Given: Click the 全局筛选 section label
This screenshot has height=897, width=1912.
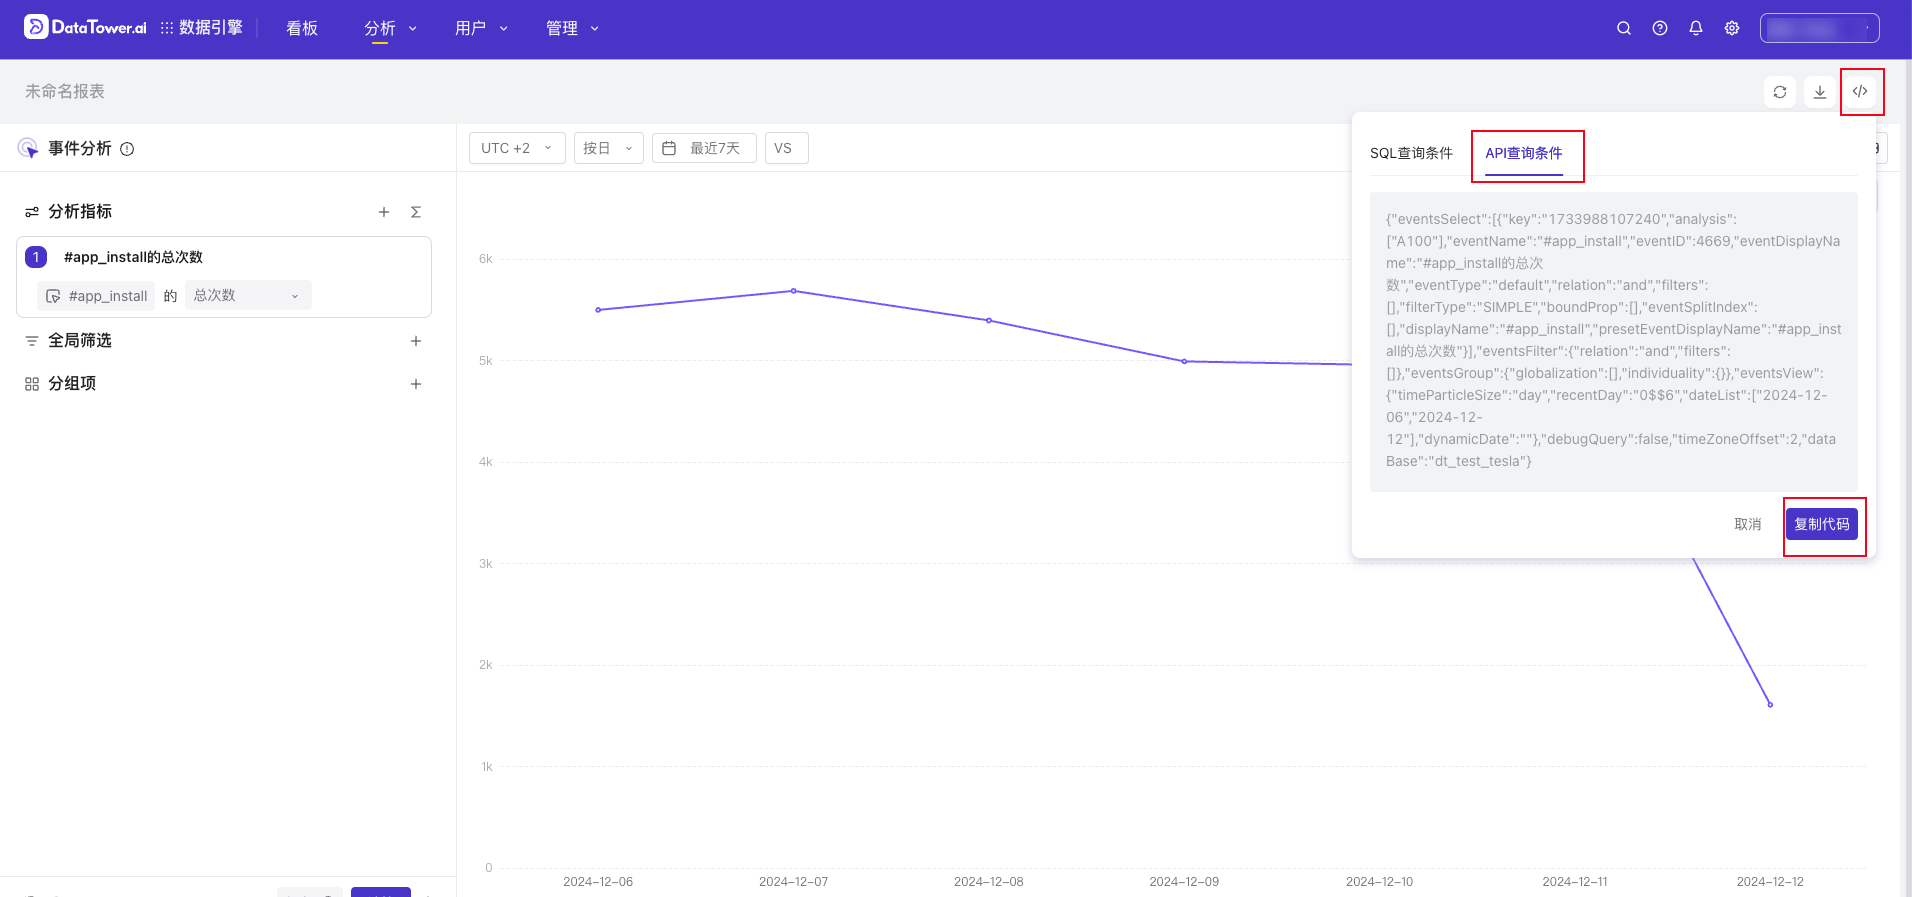Looking at the screenshot, I should pyautogui.click(x=80, y=341).
